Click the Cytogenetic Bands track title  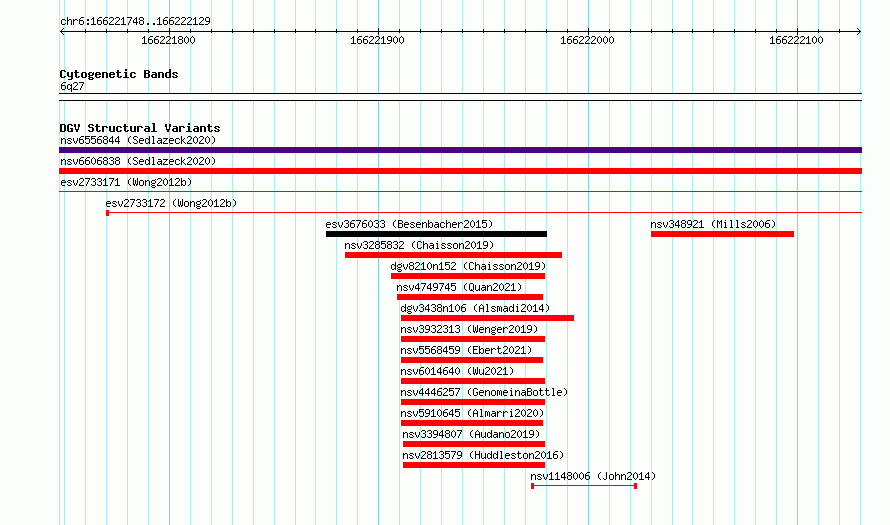(x=119, y=74)
